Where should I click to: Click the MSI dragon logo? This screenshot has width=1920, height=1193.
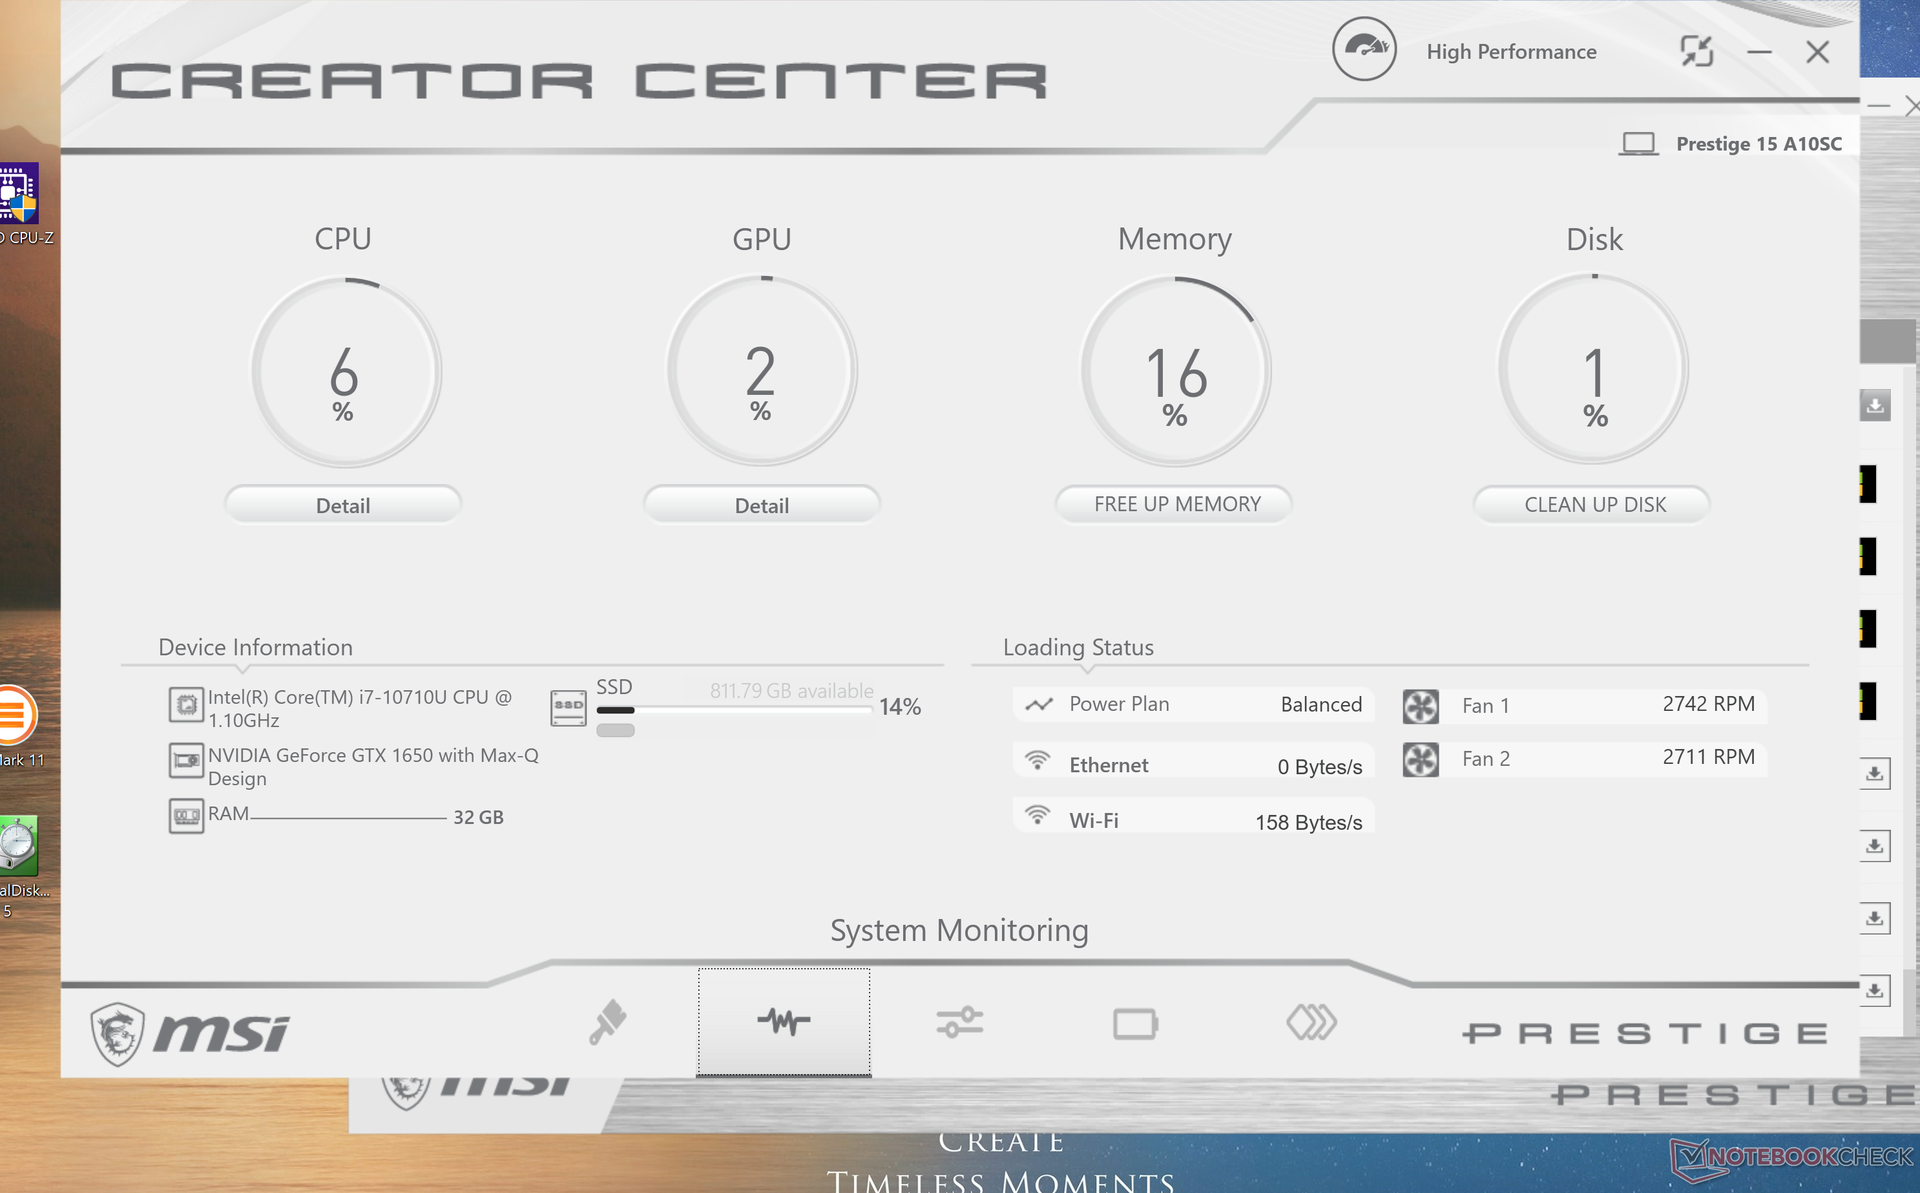point(118,1033)
